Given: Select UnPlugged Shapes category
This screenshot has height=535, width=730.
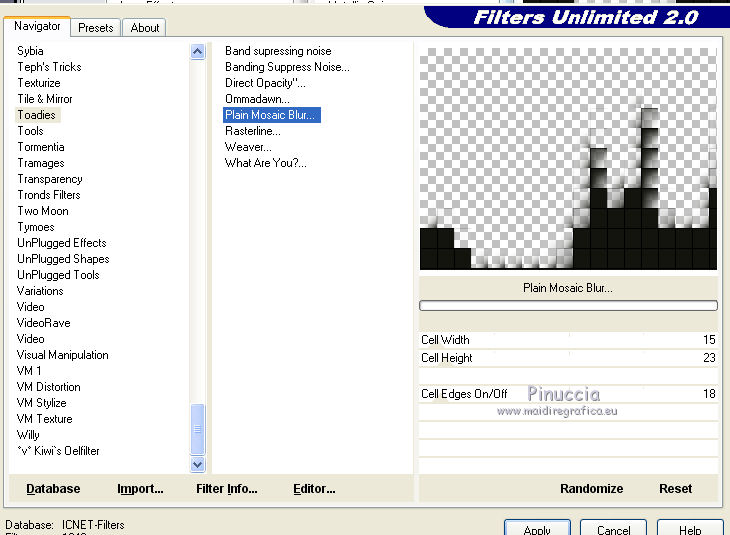Looking at the screenshot, I should 63,259.
